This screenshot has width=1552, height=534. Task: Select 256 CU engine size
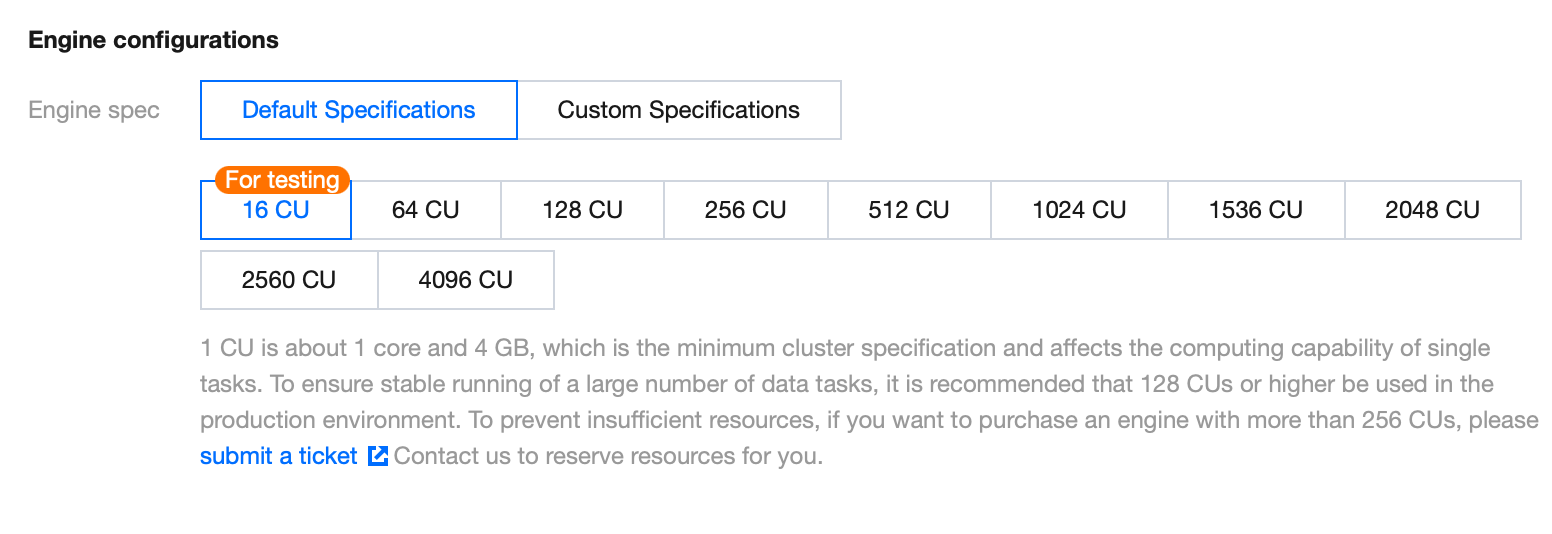pyautogui.click(x=745, y=210)
